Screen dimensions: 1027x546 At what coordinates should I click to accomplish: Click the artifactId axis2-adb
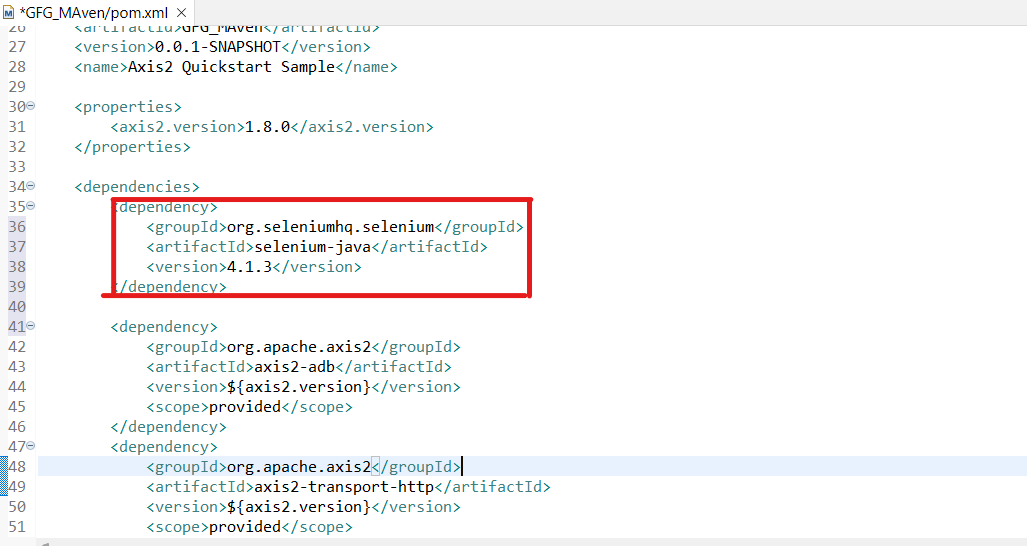294,367
